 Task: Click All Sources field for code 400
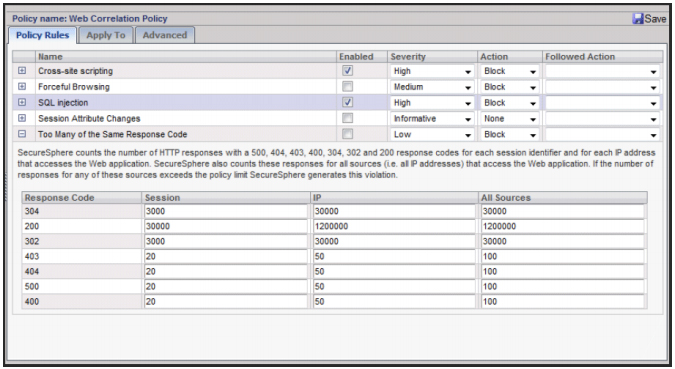point(562,302)
